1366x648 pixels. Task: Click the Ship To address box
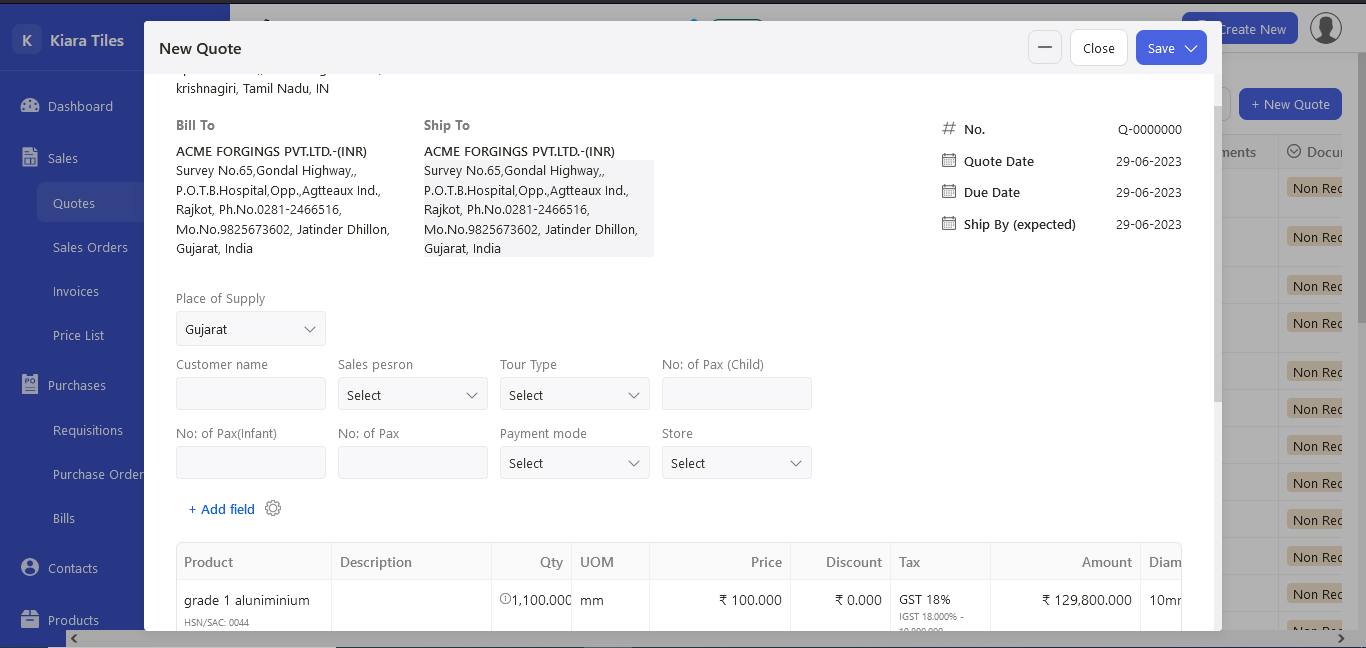coord(538,209)
